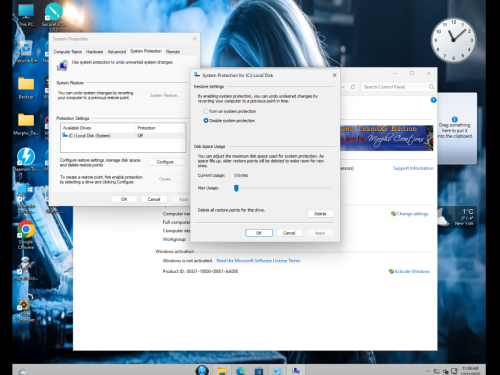Click the clipboard gadget info icon

click(x=454, y=119)
